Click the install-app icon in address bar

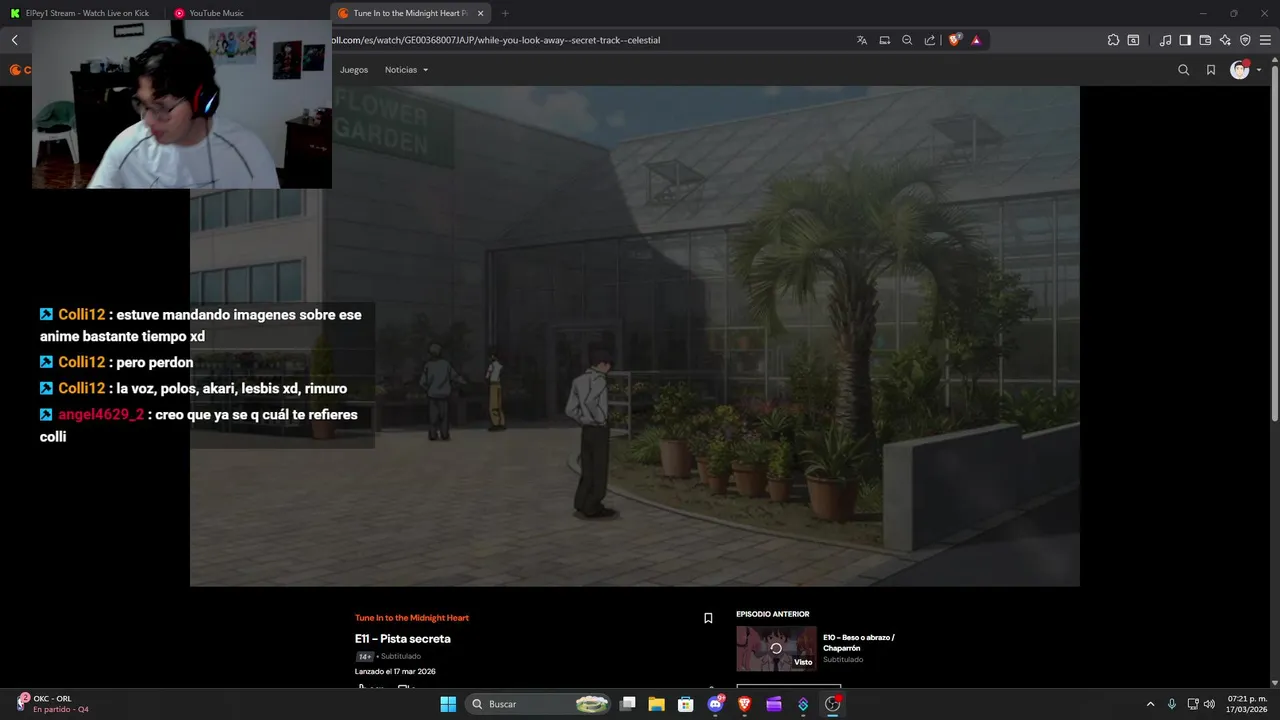[x=885, y=40]
